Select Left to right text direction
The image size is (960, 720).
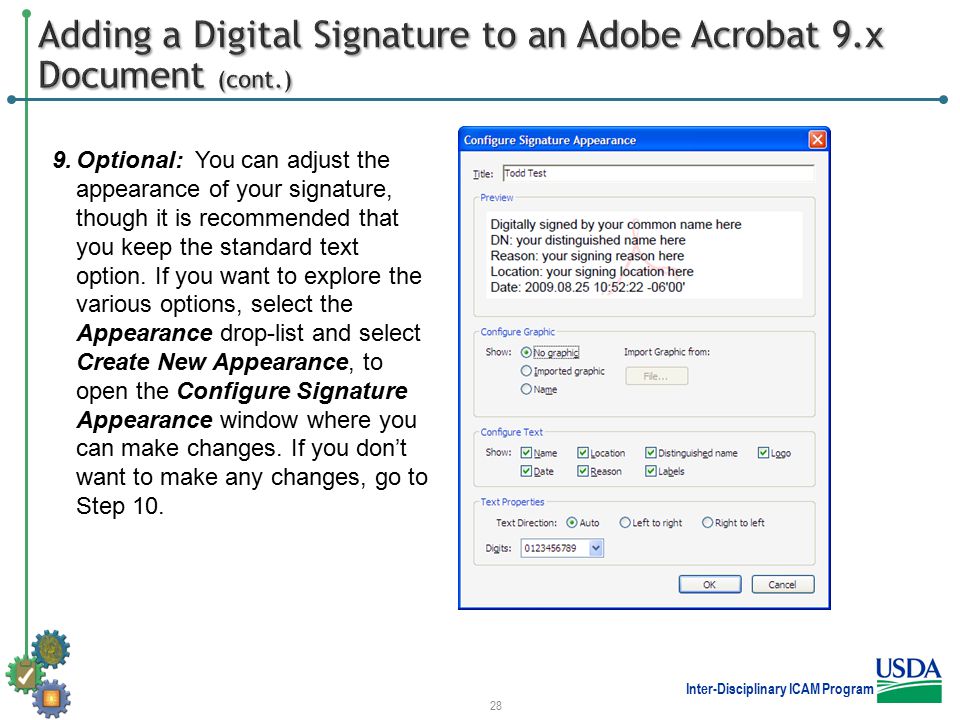(x=625, y=523)
